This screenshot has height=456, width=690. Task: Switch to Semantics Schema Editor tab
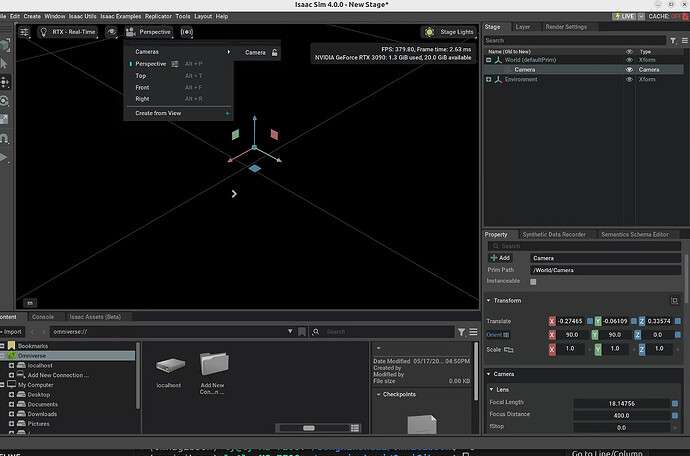(x=635, y=235)
